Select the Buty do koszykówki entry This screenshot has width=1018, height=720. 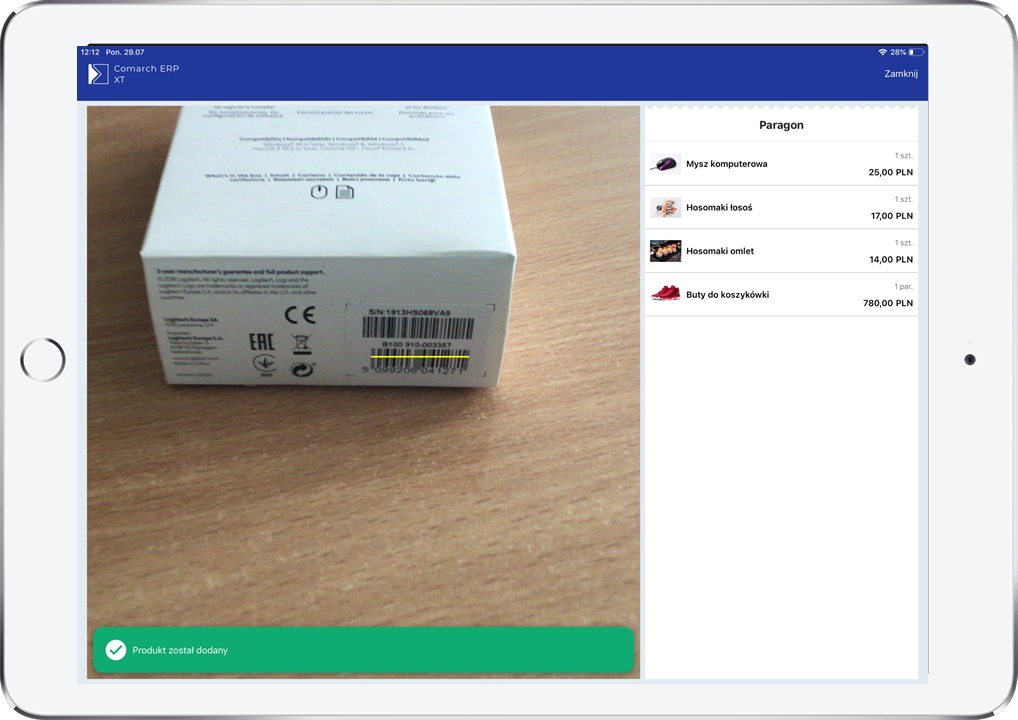pyautogui.click(x=727, y=295)
